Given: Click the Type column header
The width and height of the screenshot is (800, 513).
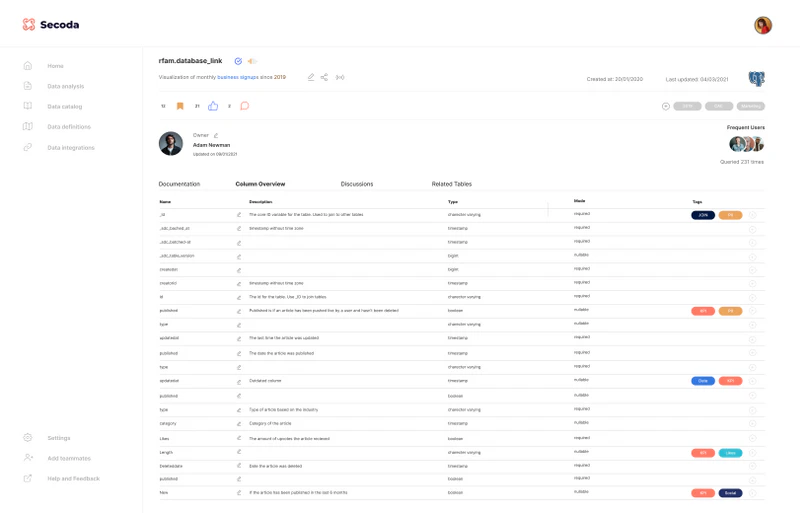Looking at the screenshot, I should (453, 202).
